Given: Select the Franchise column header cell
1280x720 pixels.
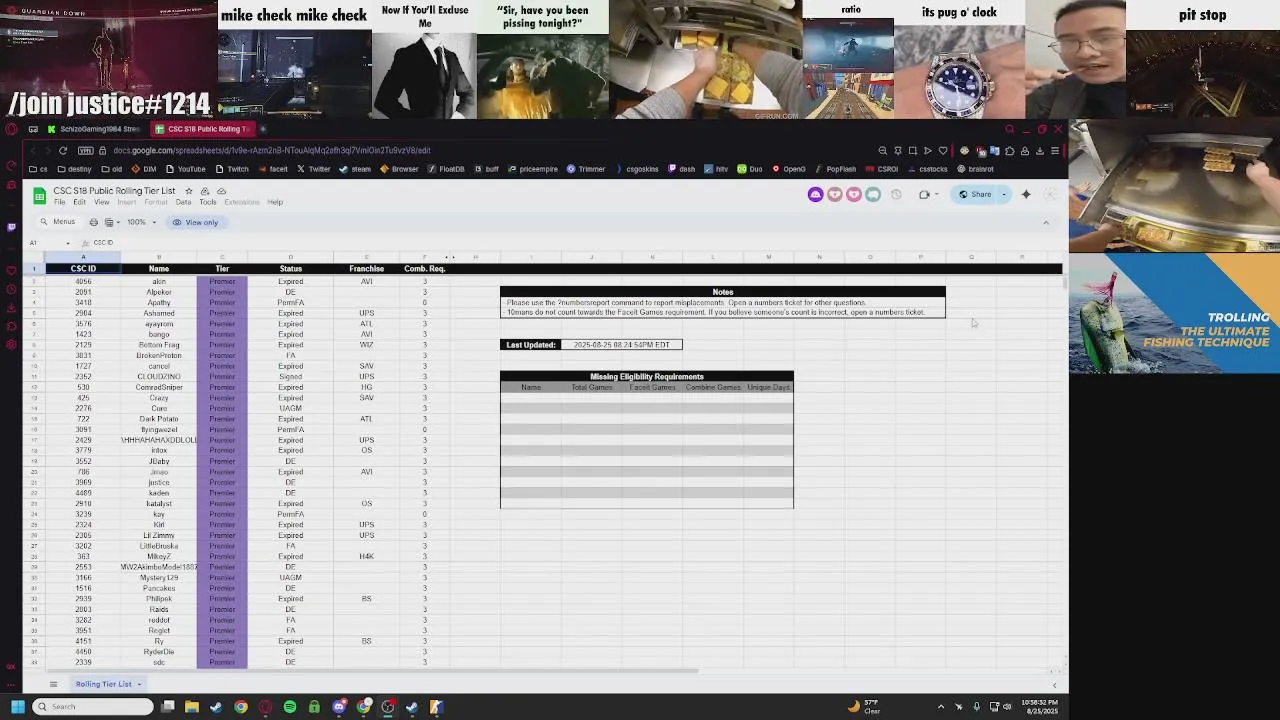Looking at the screenshot, I should click(x=366, y=269).
